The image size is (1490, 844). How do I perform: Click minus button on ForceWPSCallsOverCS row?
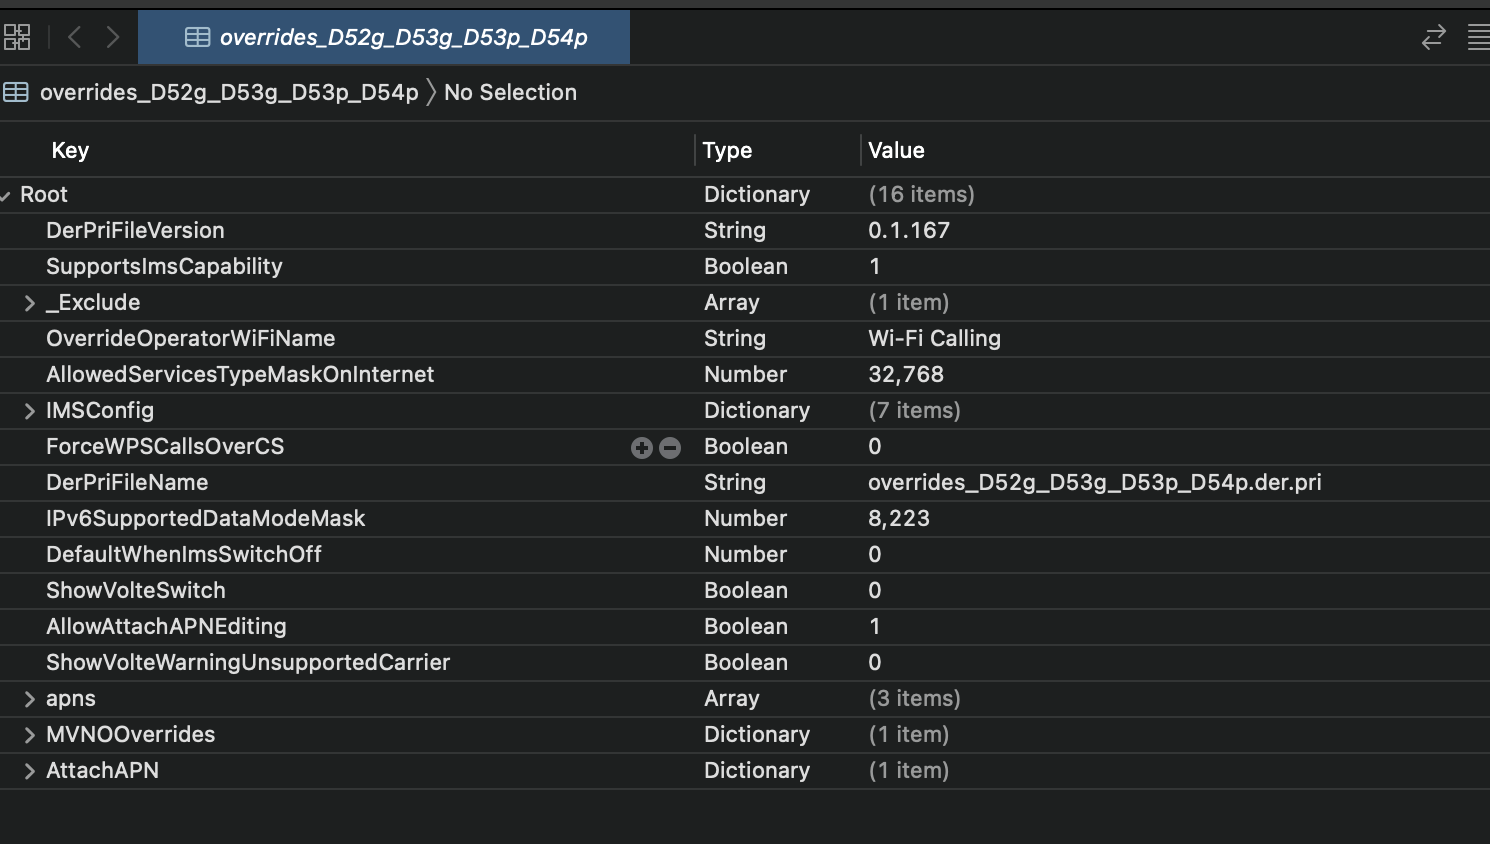(x=670, y=448)
